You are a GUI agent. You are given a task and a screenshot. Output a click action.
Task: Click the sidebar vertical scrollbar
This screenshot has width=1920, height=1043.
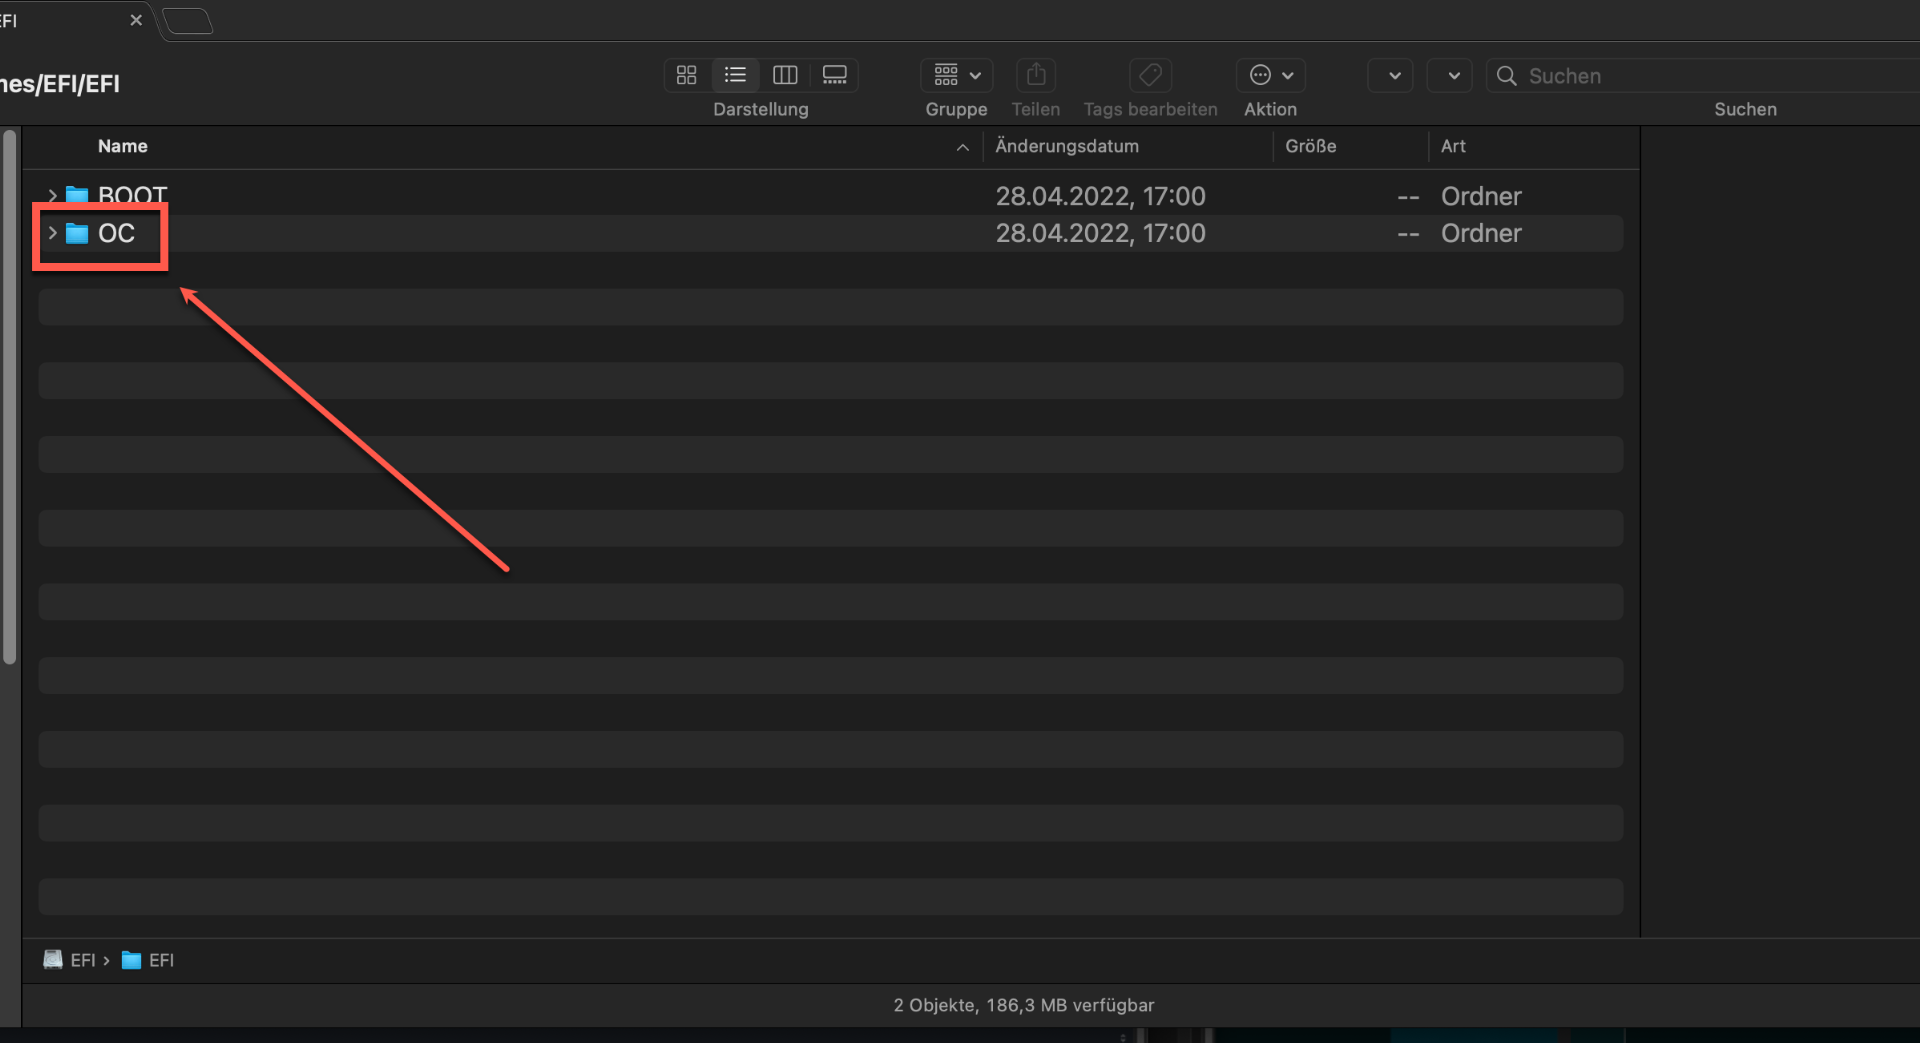tap(10, 397)
